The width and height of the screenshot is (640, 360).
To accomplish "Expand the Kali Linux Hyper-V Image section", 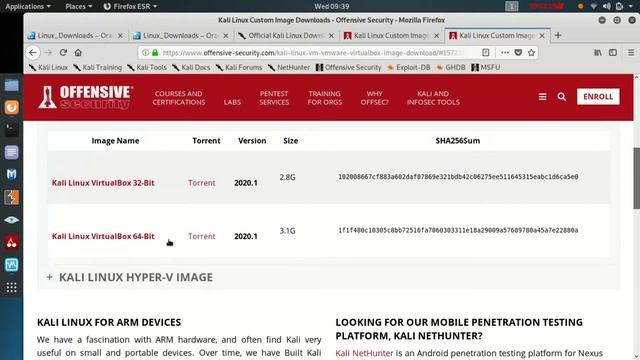I will [x=130, y=277].
